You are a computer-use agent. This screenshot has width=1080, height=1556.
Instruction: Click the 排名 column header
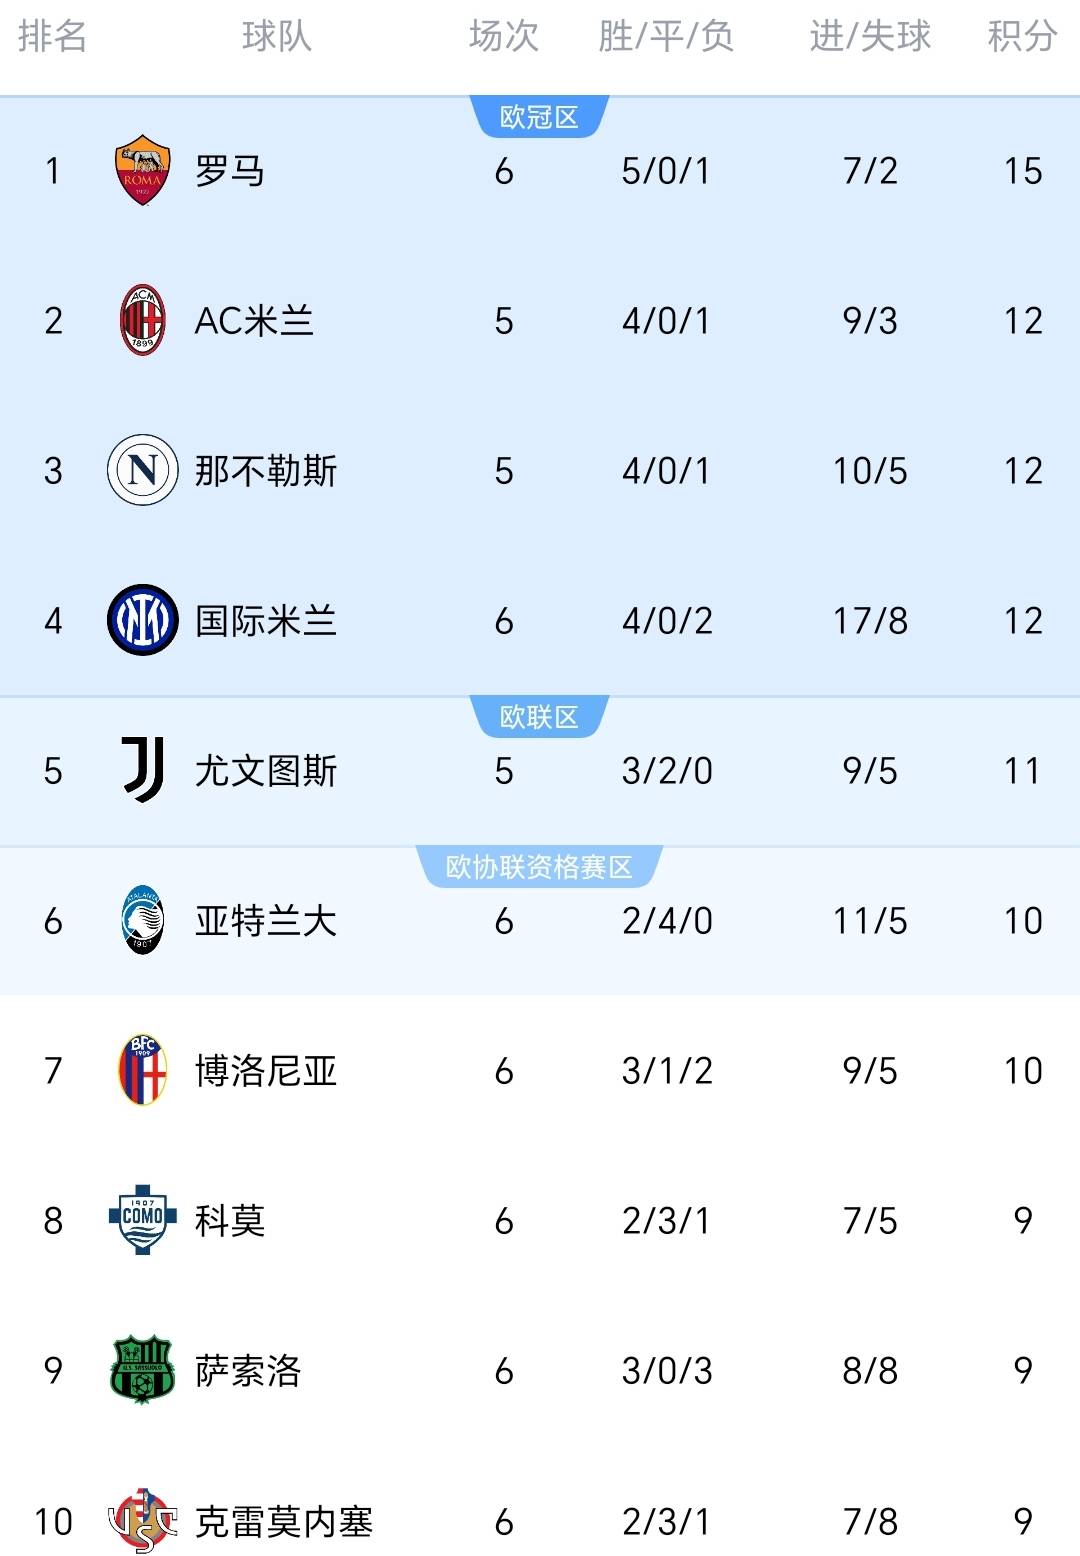click(52, 37)
